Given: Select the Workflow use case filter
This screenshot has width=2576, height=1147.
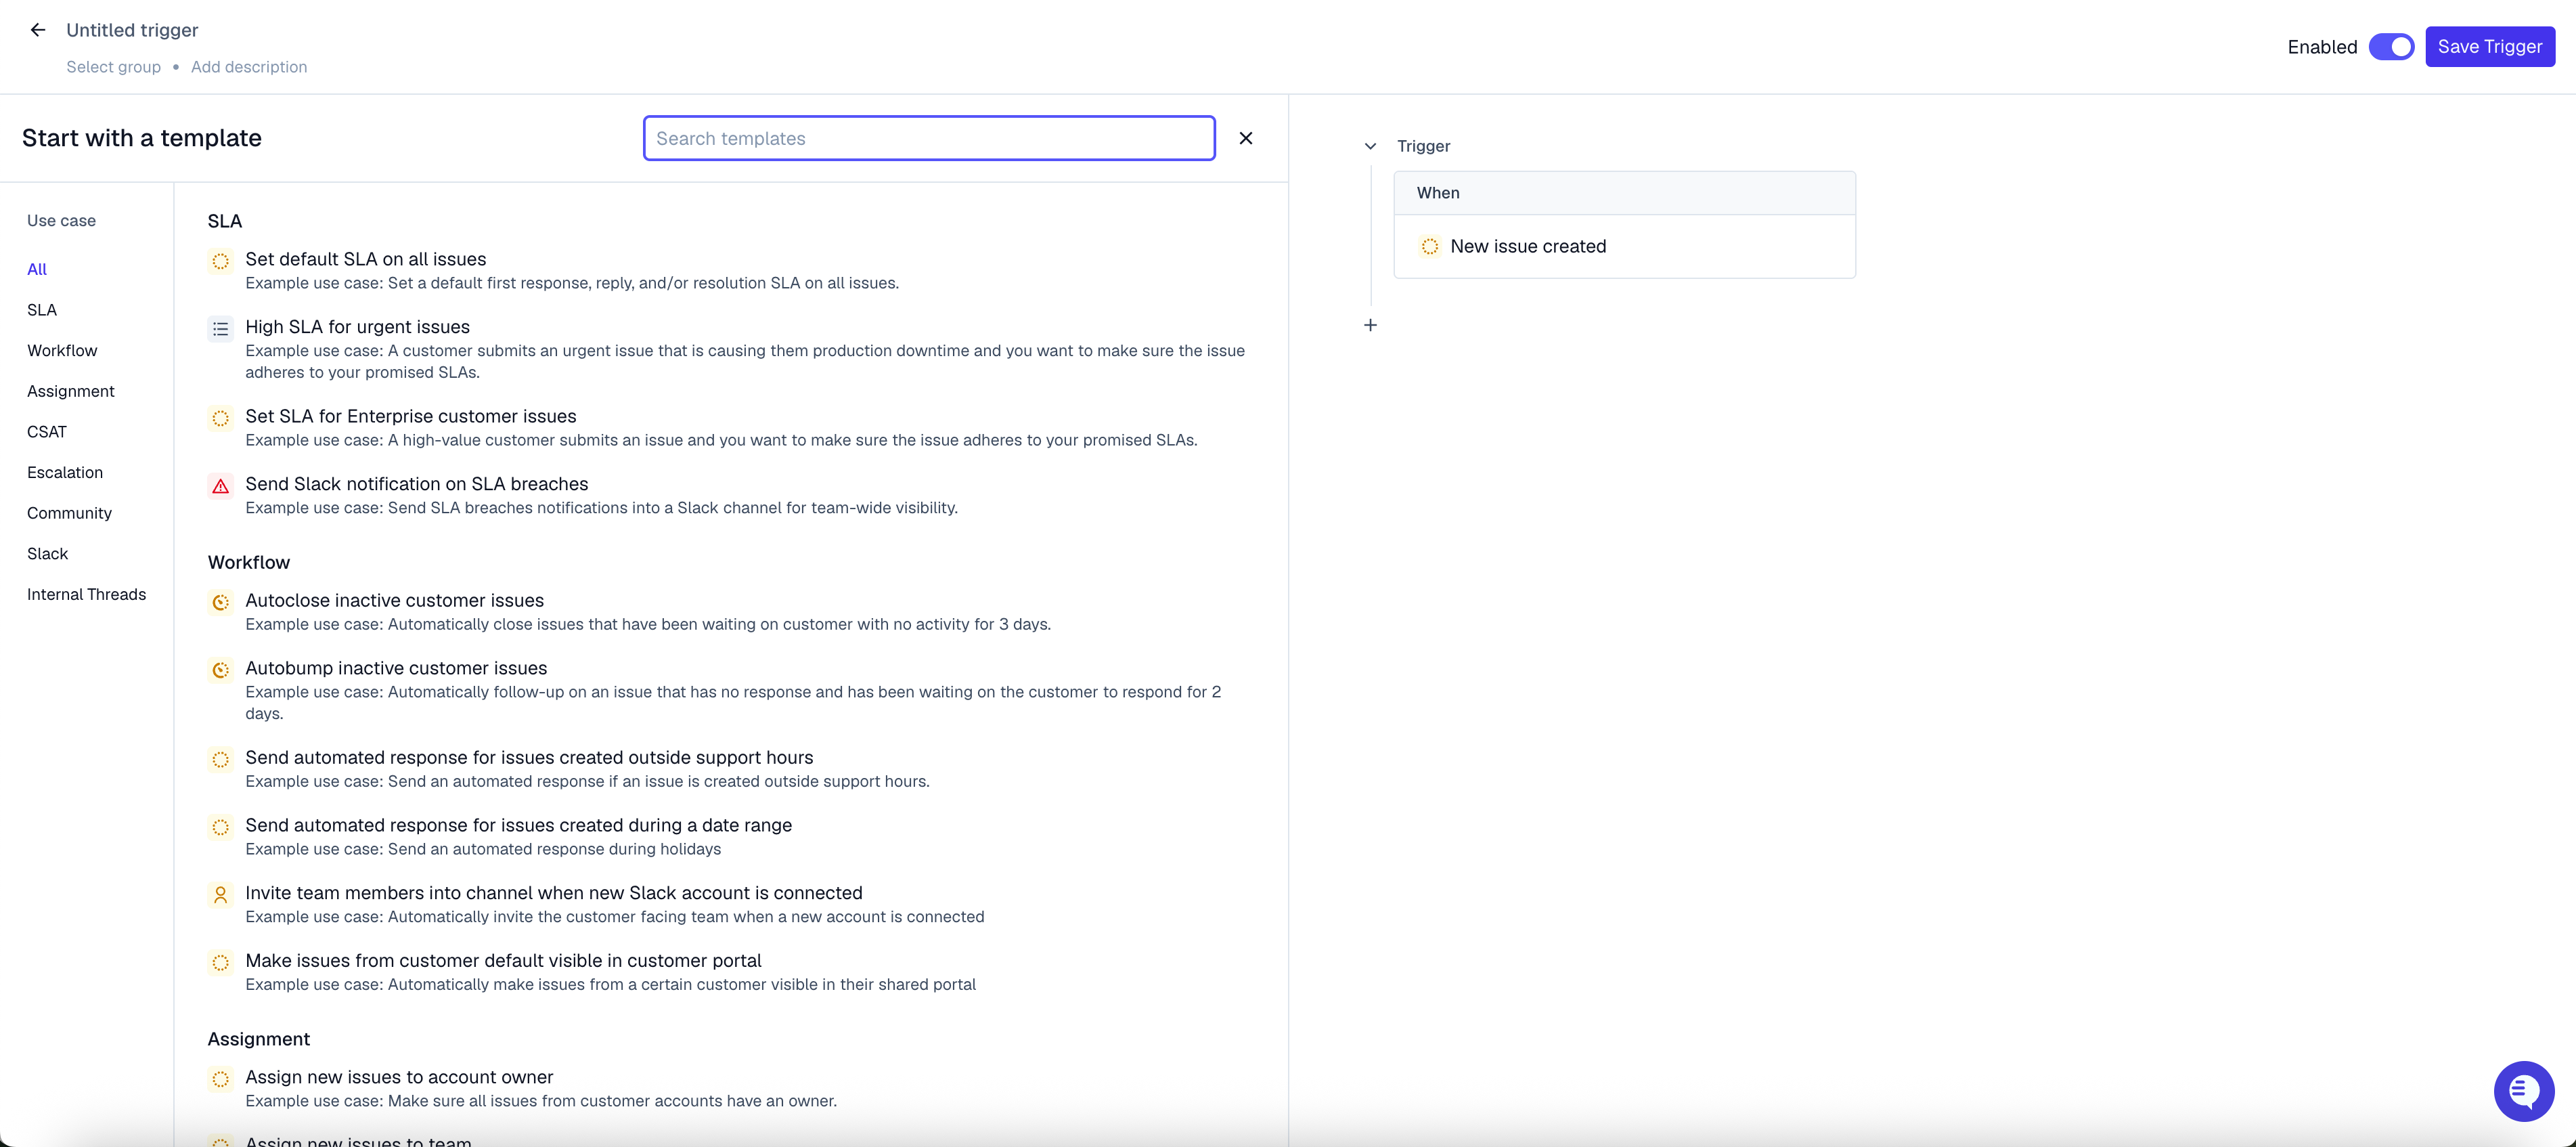Looking at the screenshot, I should click(62, 351).
